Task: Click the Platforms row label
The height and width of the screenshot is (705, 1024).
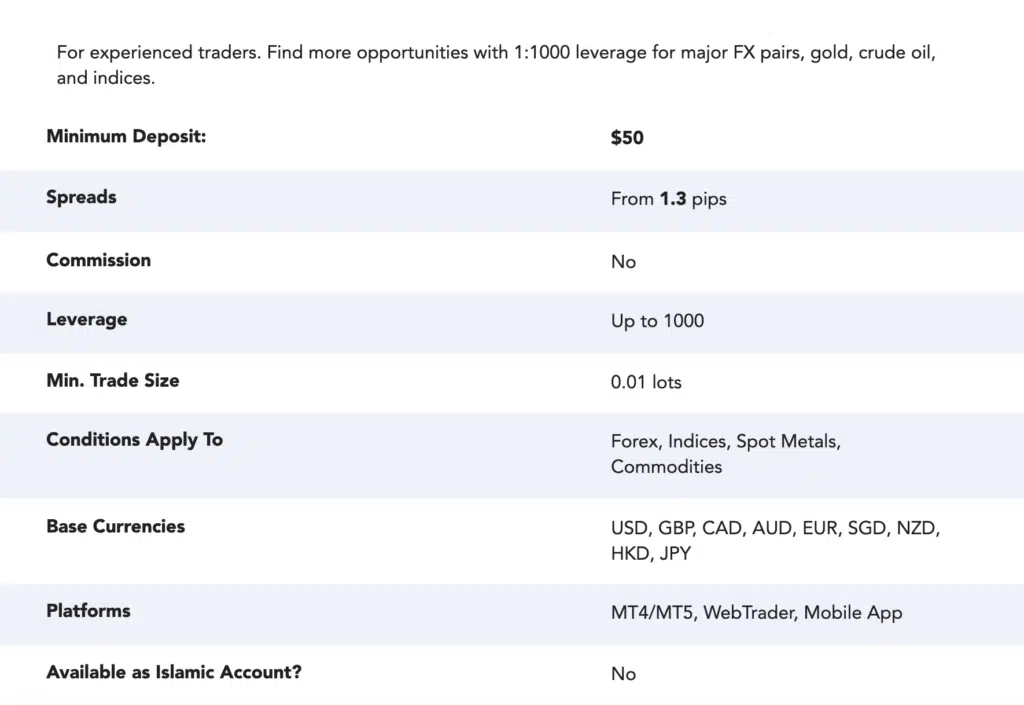Action: click(x=88, y=611)
